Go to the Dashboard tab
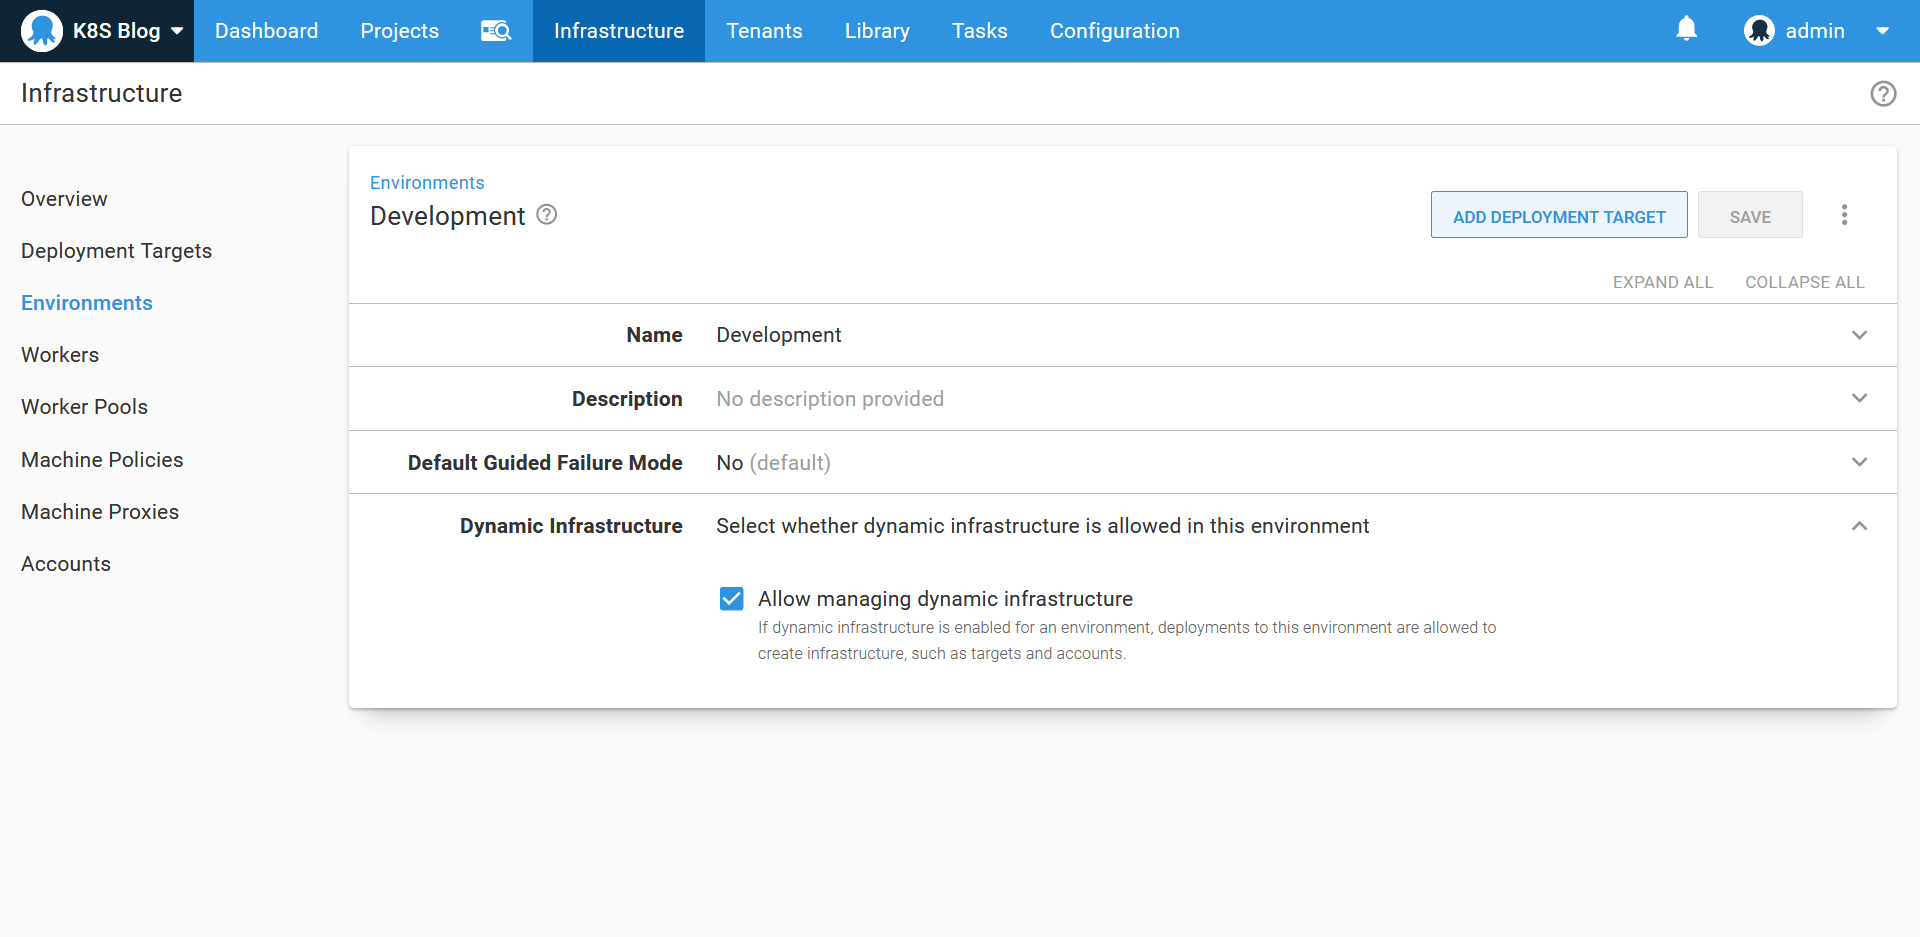1920x937 pixels. 266,31
